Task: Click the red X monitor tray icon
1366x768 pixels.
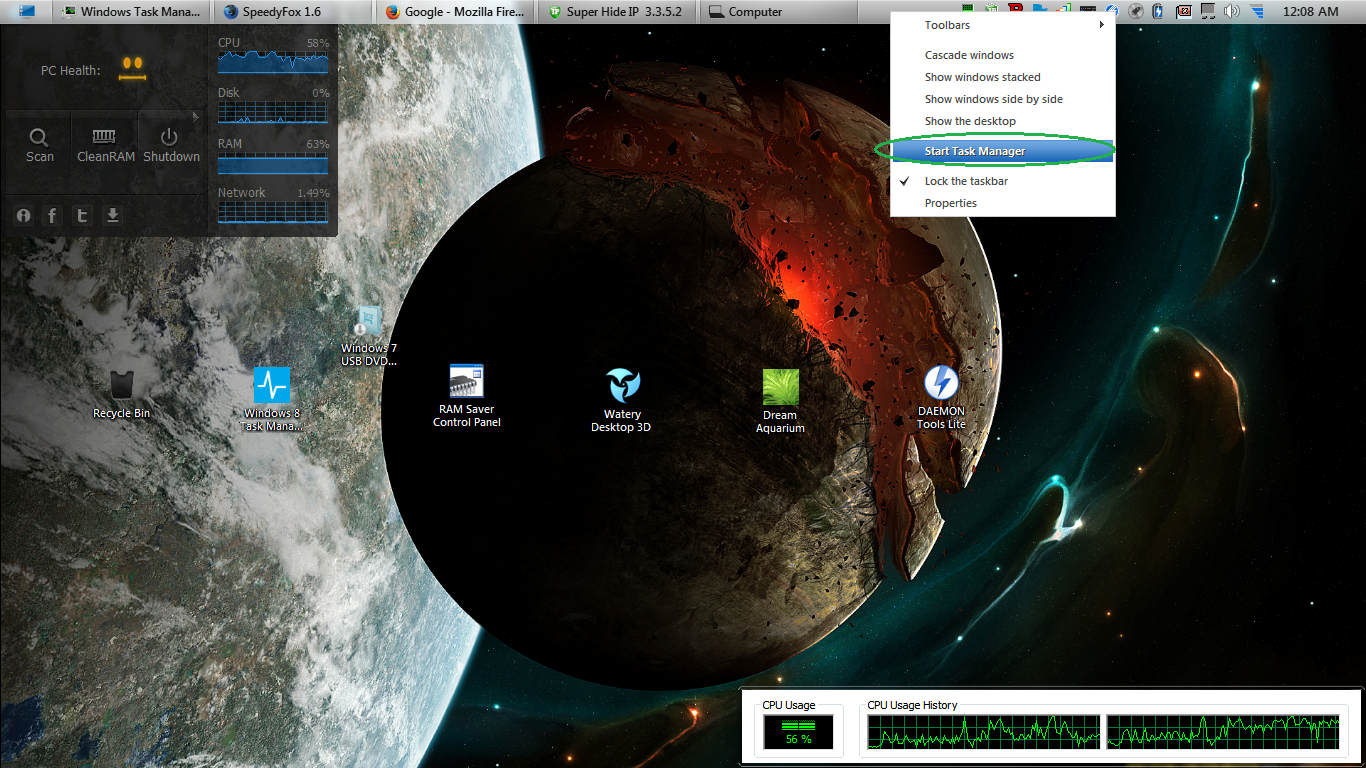Action: (x=1184, y=12)
